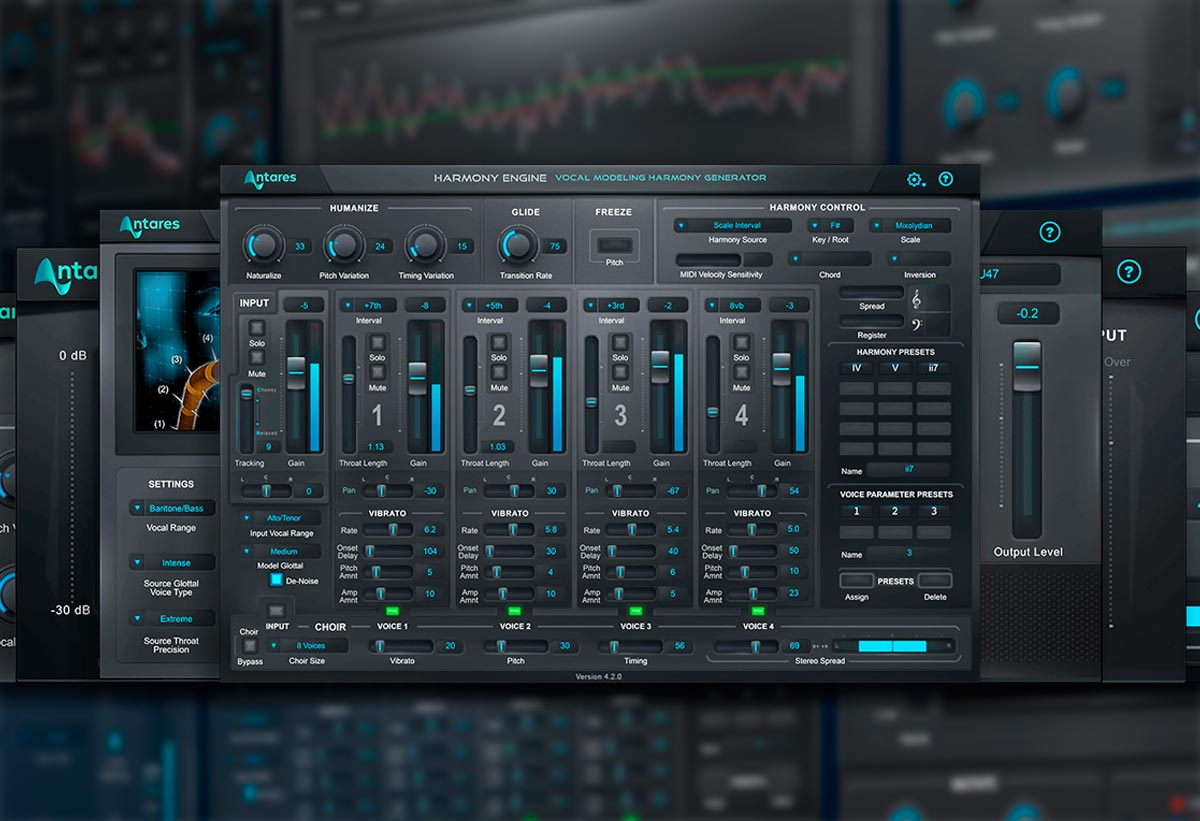Open Model Glottal Medium dropdown

tap(281, 551)
